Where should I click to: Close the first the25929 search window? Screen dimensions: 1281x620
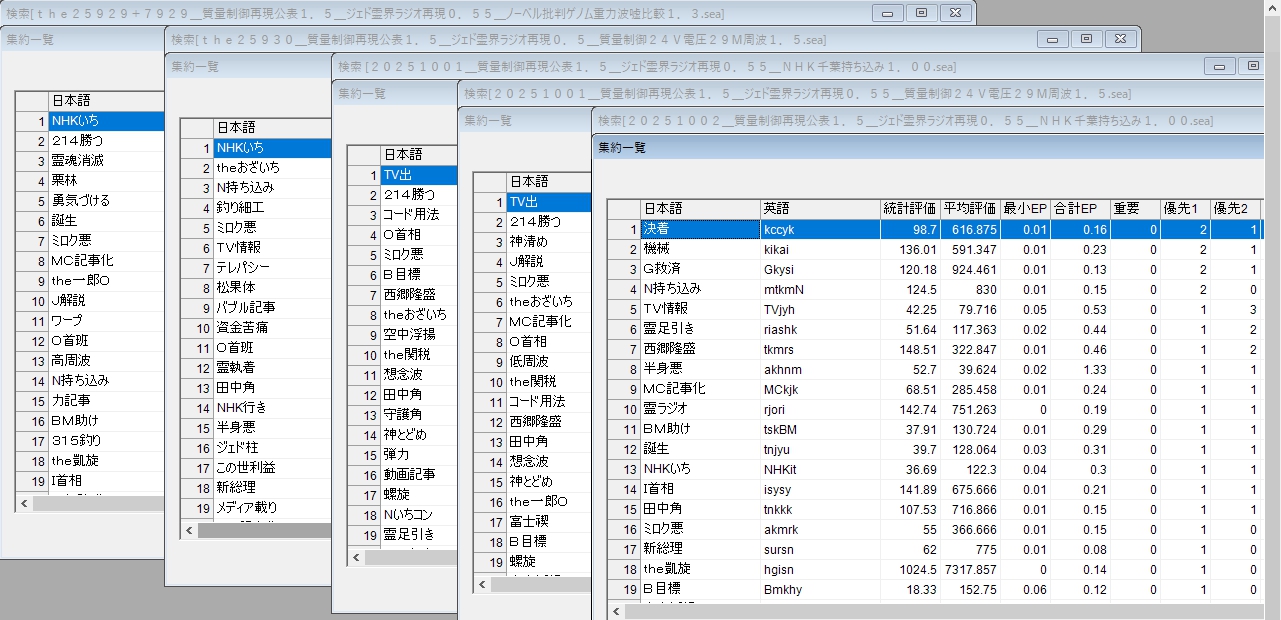click(x=955, y=13)
